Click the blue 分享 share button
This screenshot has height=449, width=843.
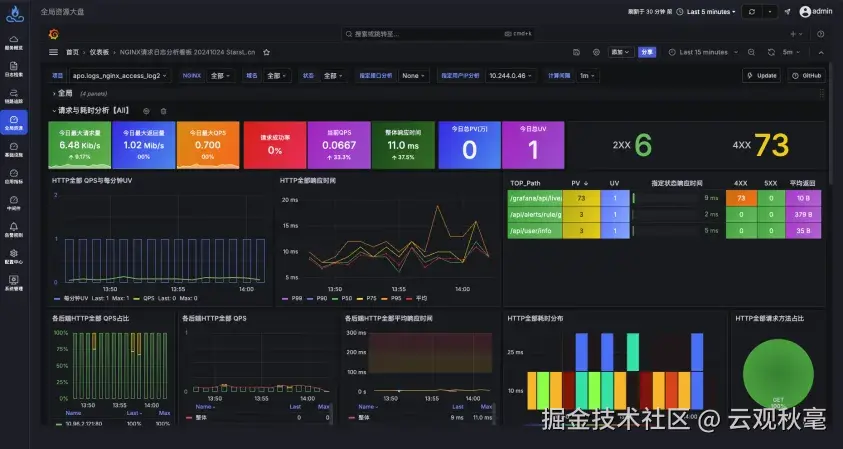point(647,52)
